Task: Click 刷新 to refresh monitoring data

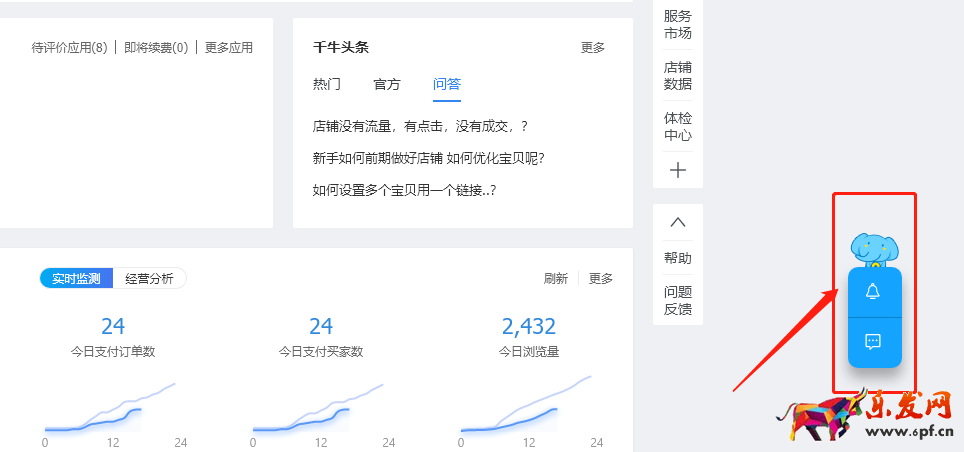Action: [556, 279]
